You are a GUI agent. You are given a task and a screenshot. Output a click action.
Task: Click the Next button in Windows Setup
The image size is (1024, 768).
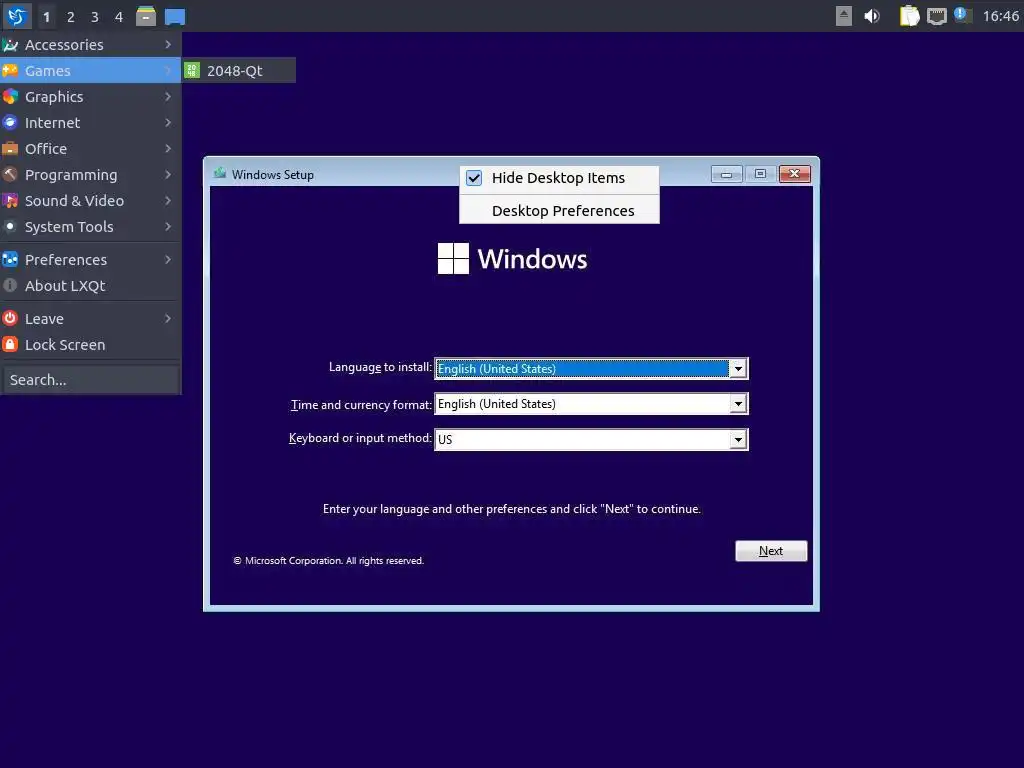click(771, 551)
